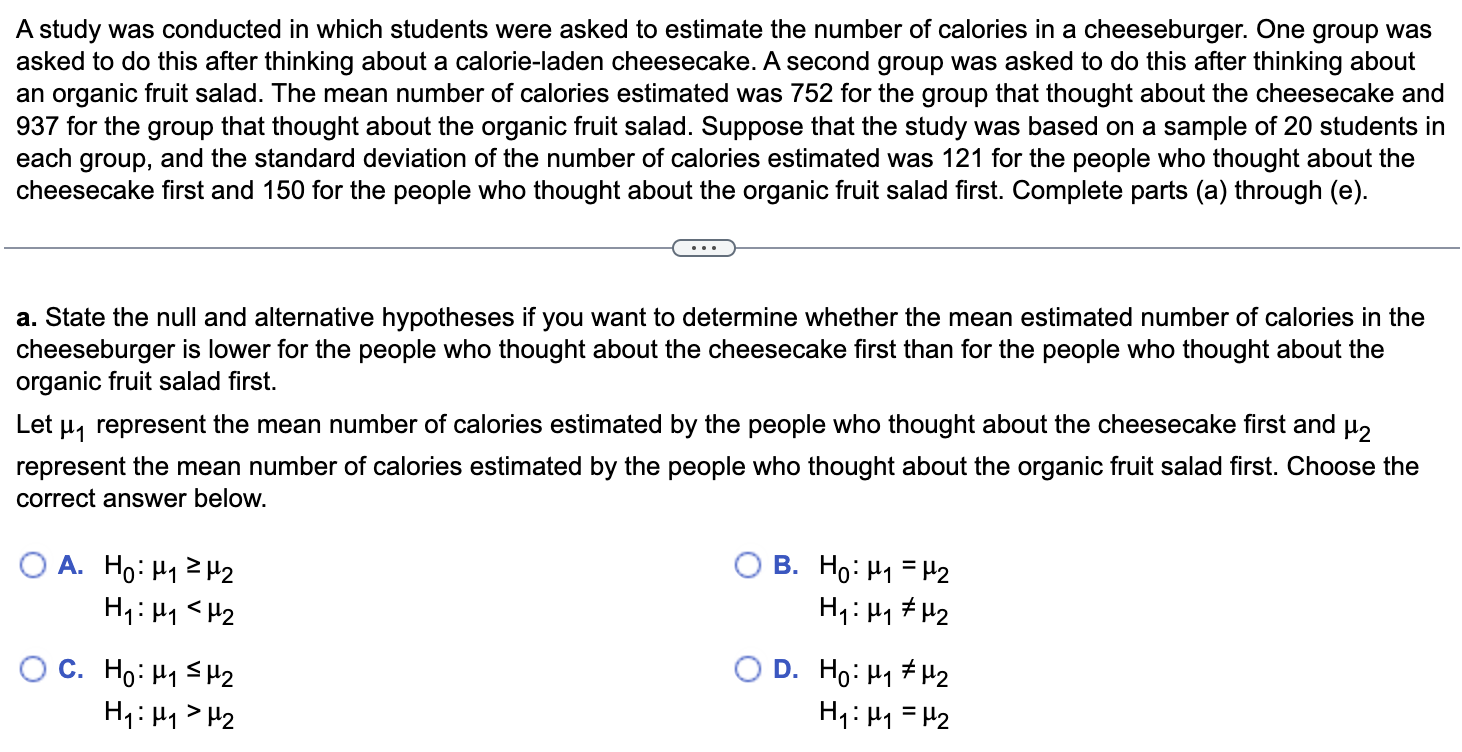Click the option C label

pyautogui.click(x=70, y=670)
